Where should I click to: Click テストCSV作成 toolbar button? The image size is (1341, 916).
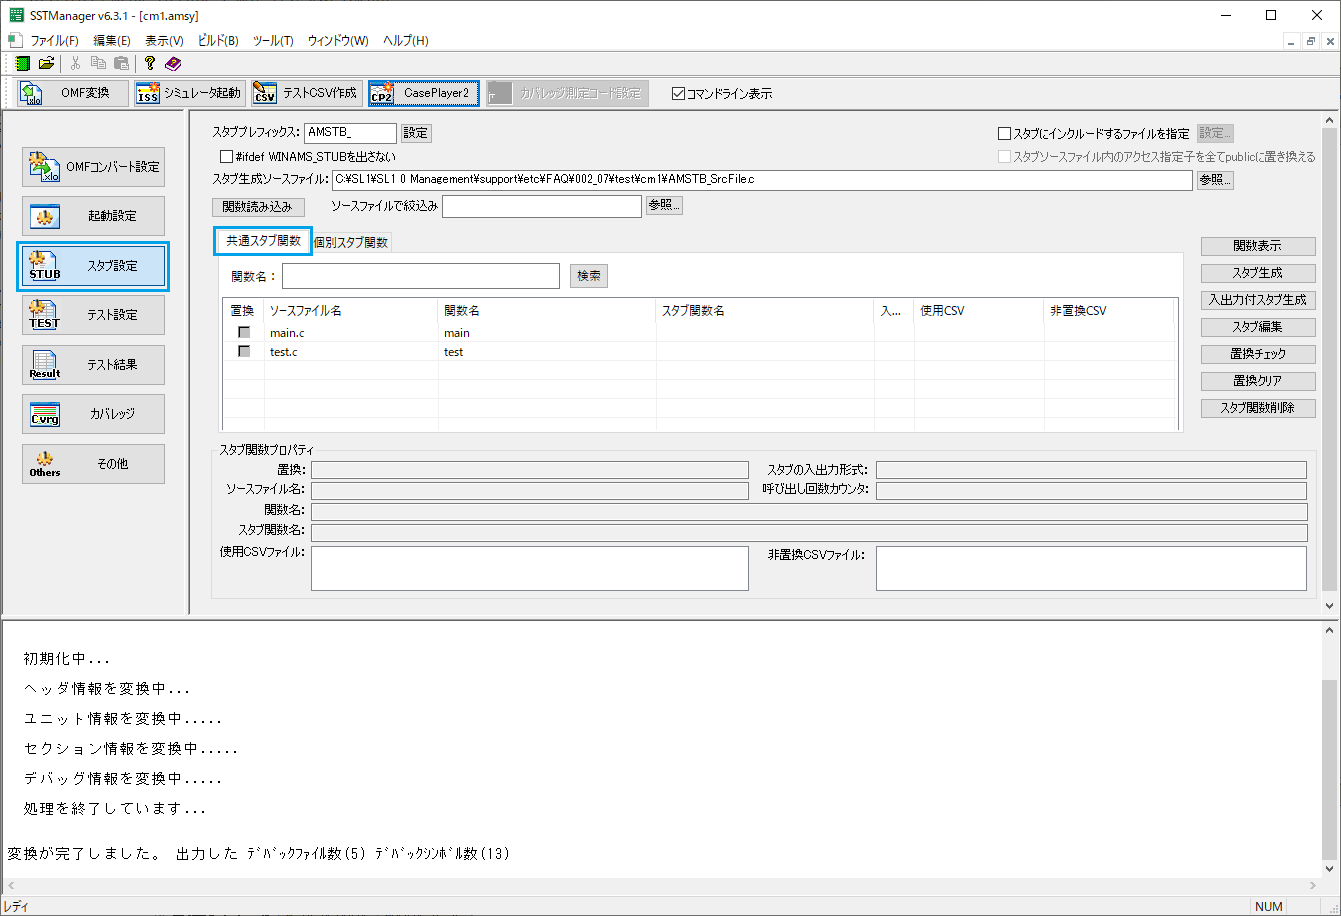tap(306, 93)
